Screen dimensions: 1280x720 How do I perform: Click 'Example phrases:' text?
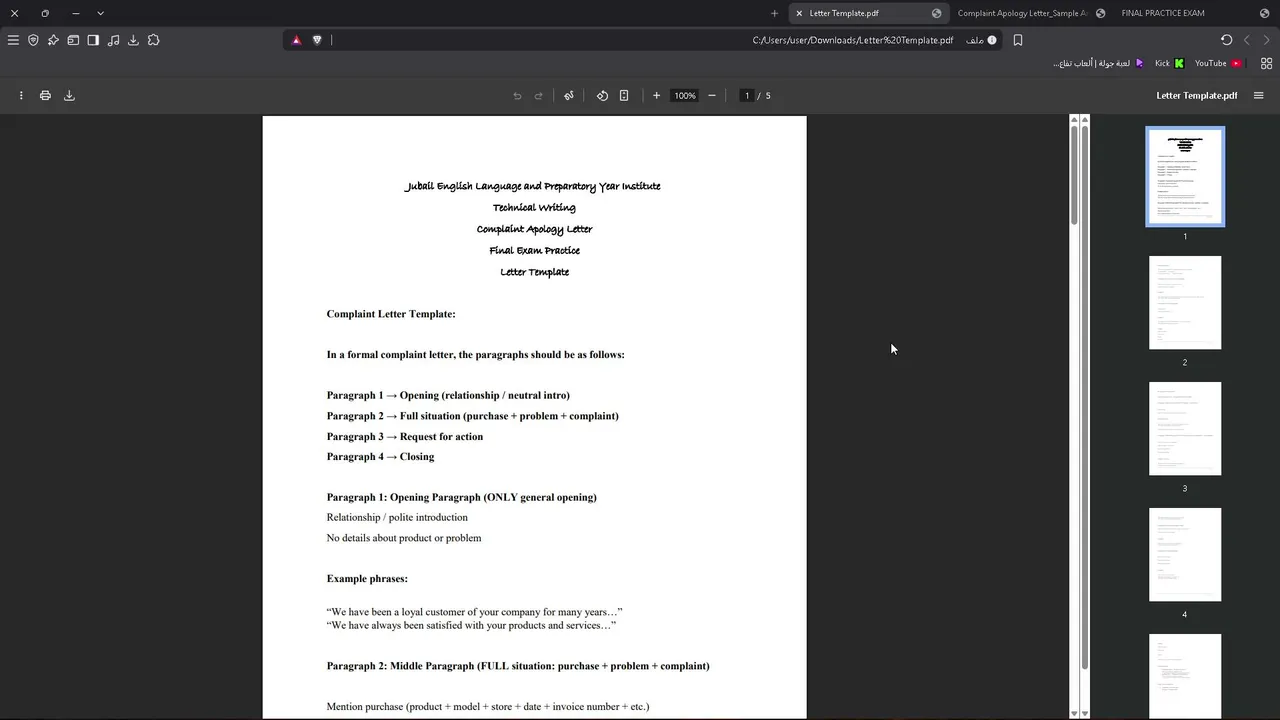(x=367, y=578)
